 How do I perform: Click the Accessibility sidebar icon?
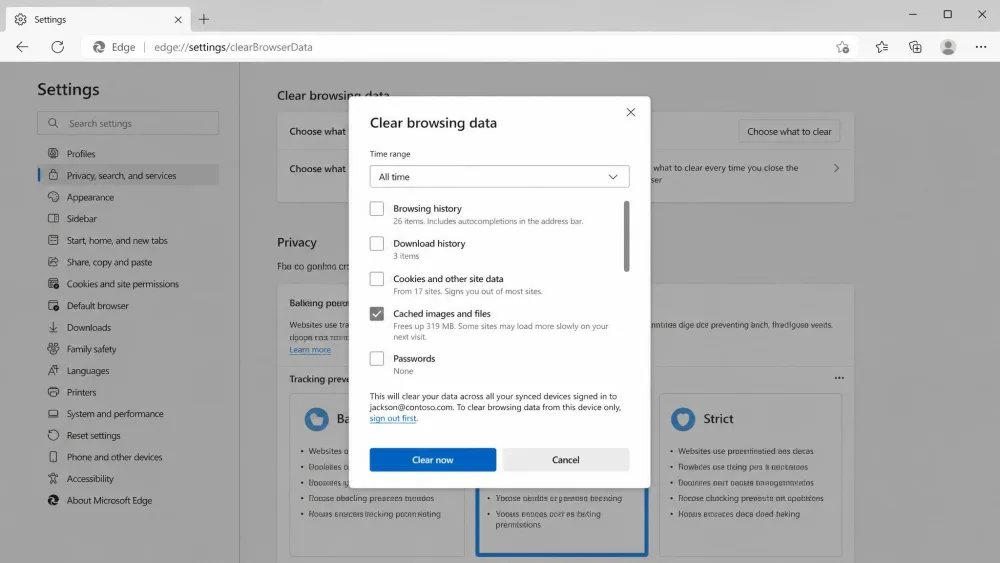pyautogui.click(x=53, y=478)
